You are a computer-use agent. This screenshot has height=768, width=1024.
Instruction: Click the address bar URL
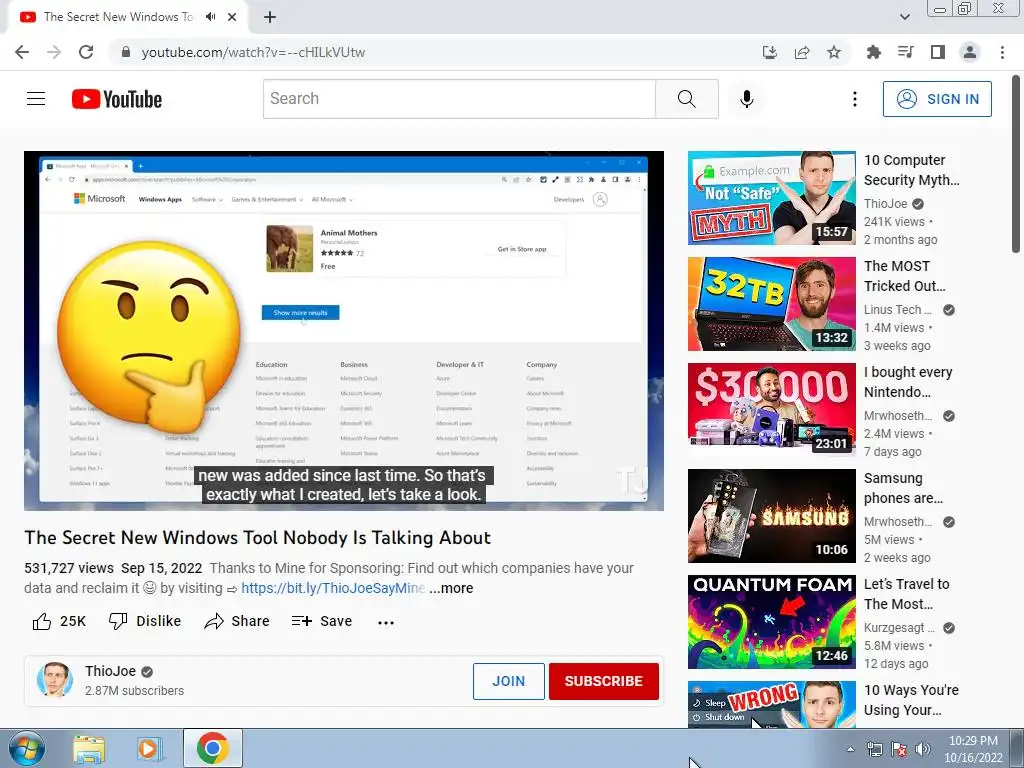click(x=253, y=52)
